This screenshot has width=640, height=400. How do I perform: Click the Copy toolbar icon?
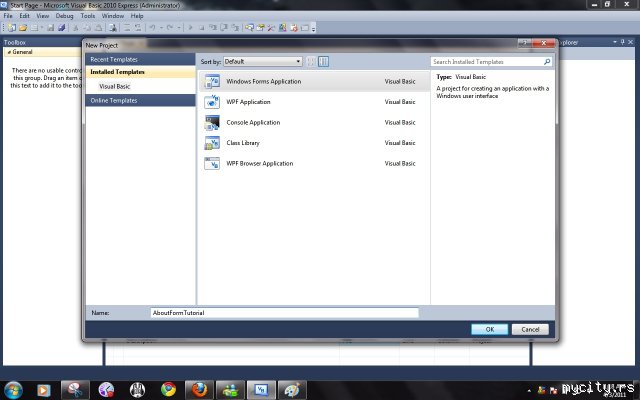[x=87, y=28]
